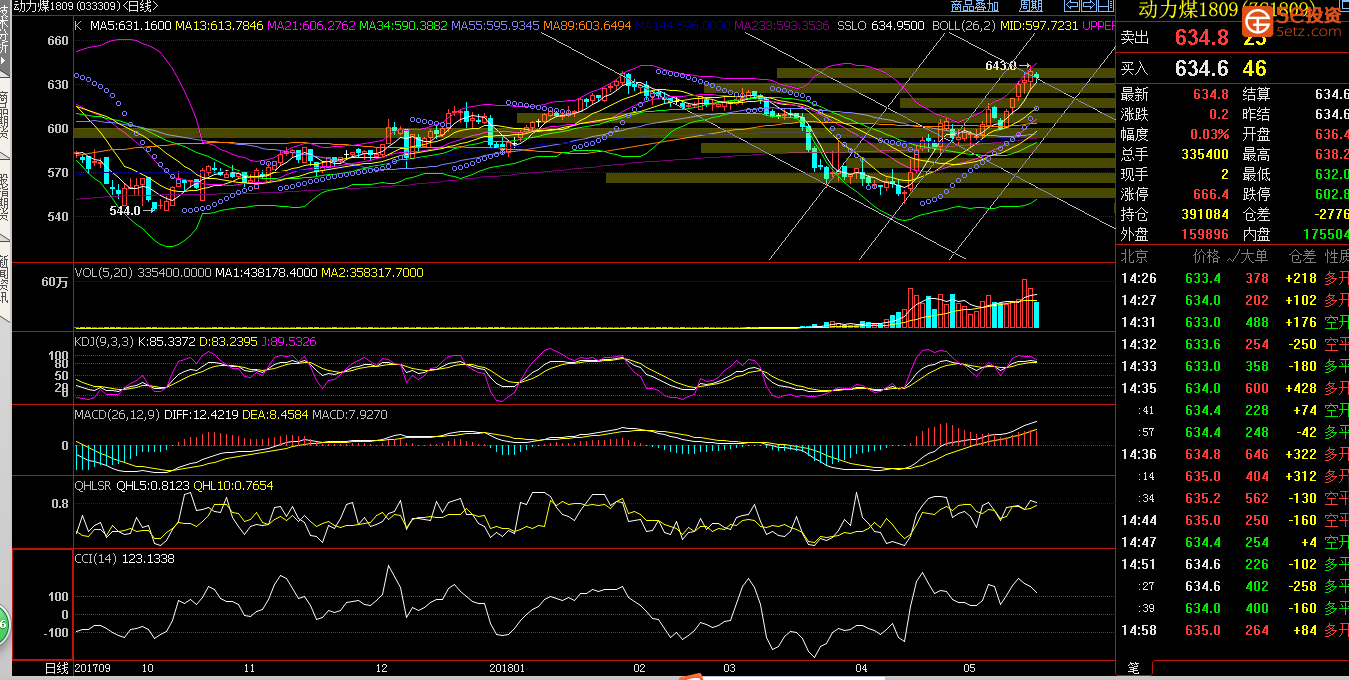Click the 大单 column header in trade list
Screen dimensions: 1349x680
point(1255,256)
